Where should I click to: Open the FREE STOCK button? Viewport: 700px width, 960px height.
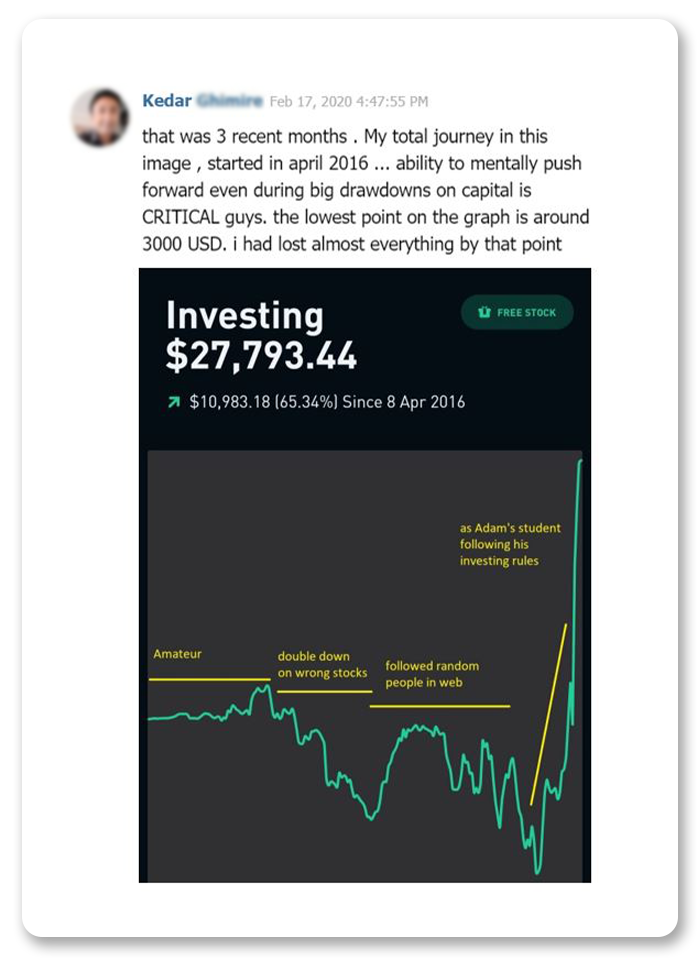pos(517,312)
